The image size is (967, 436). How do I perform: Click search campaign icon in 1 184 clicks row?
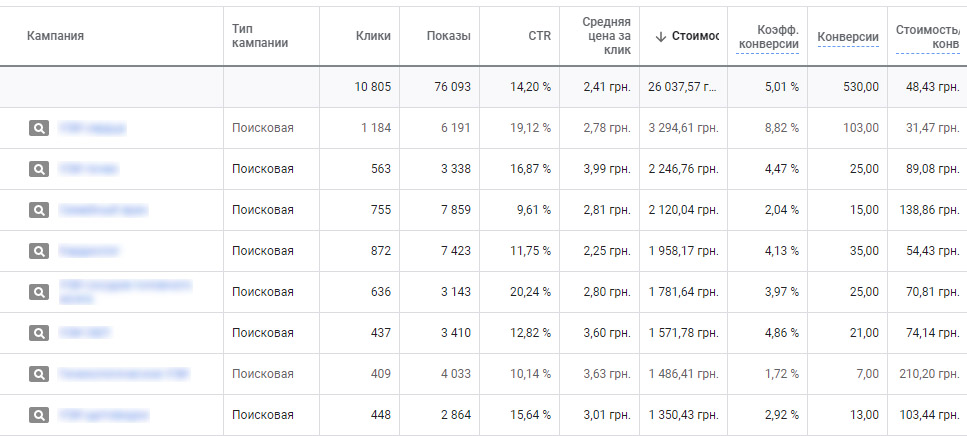[39, 128]
